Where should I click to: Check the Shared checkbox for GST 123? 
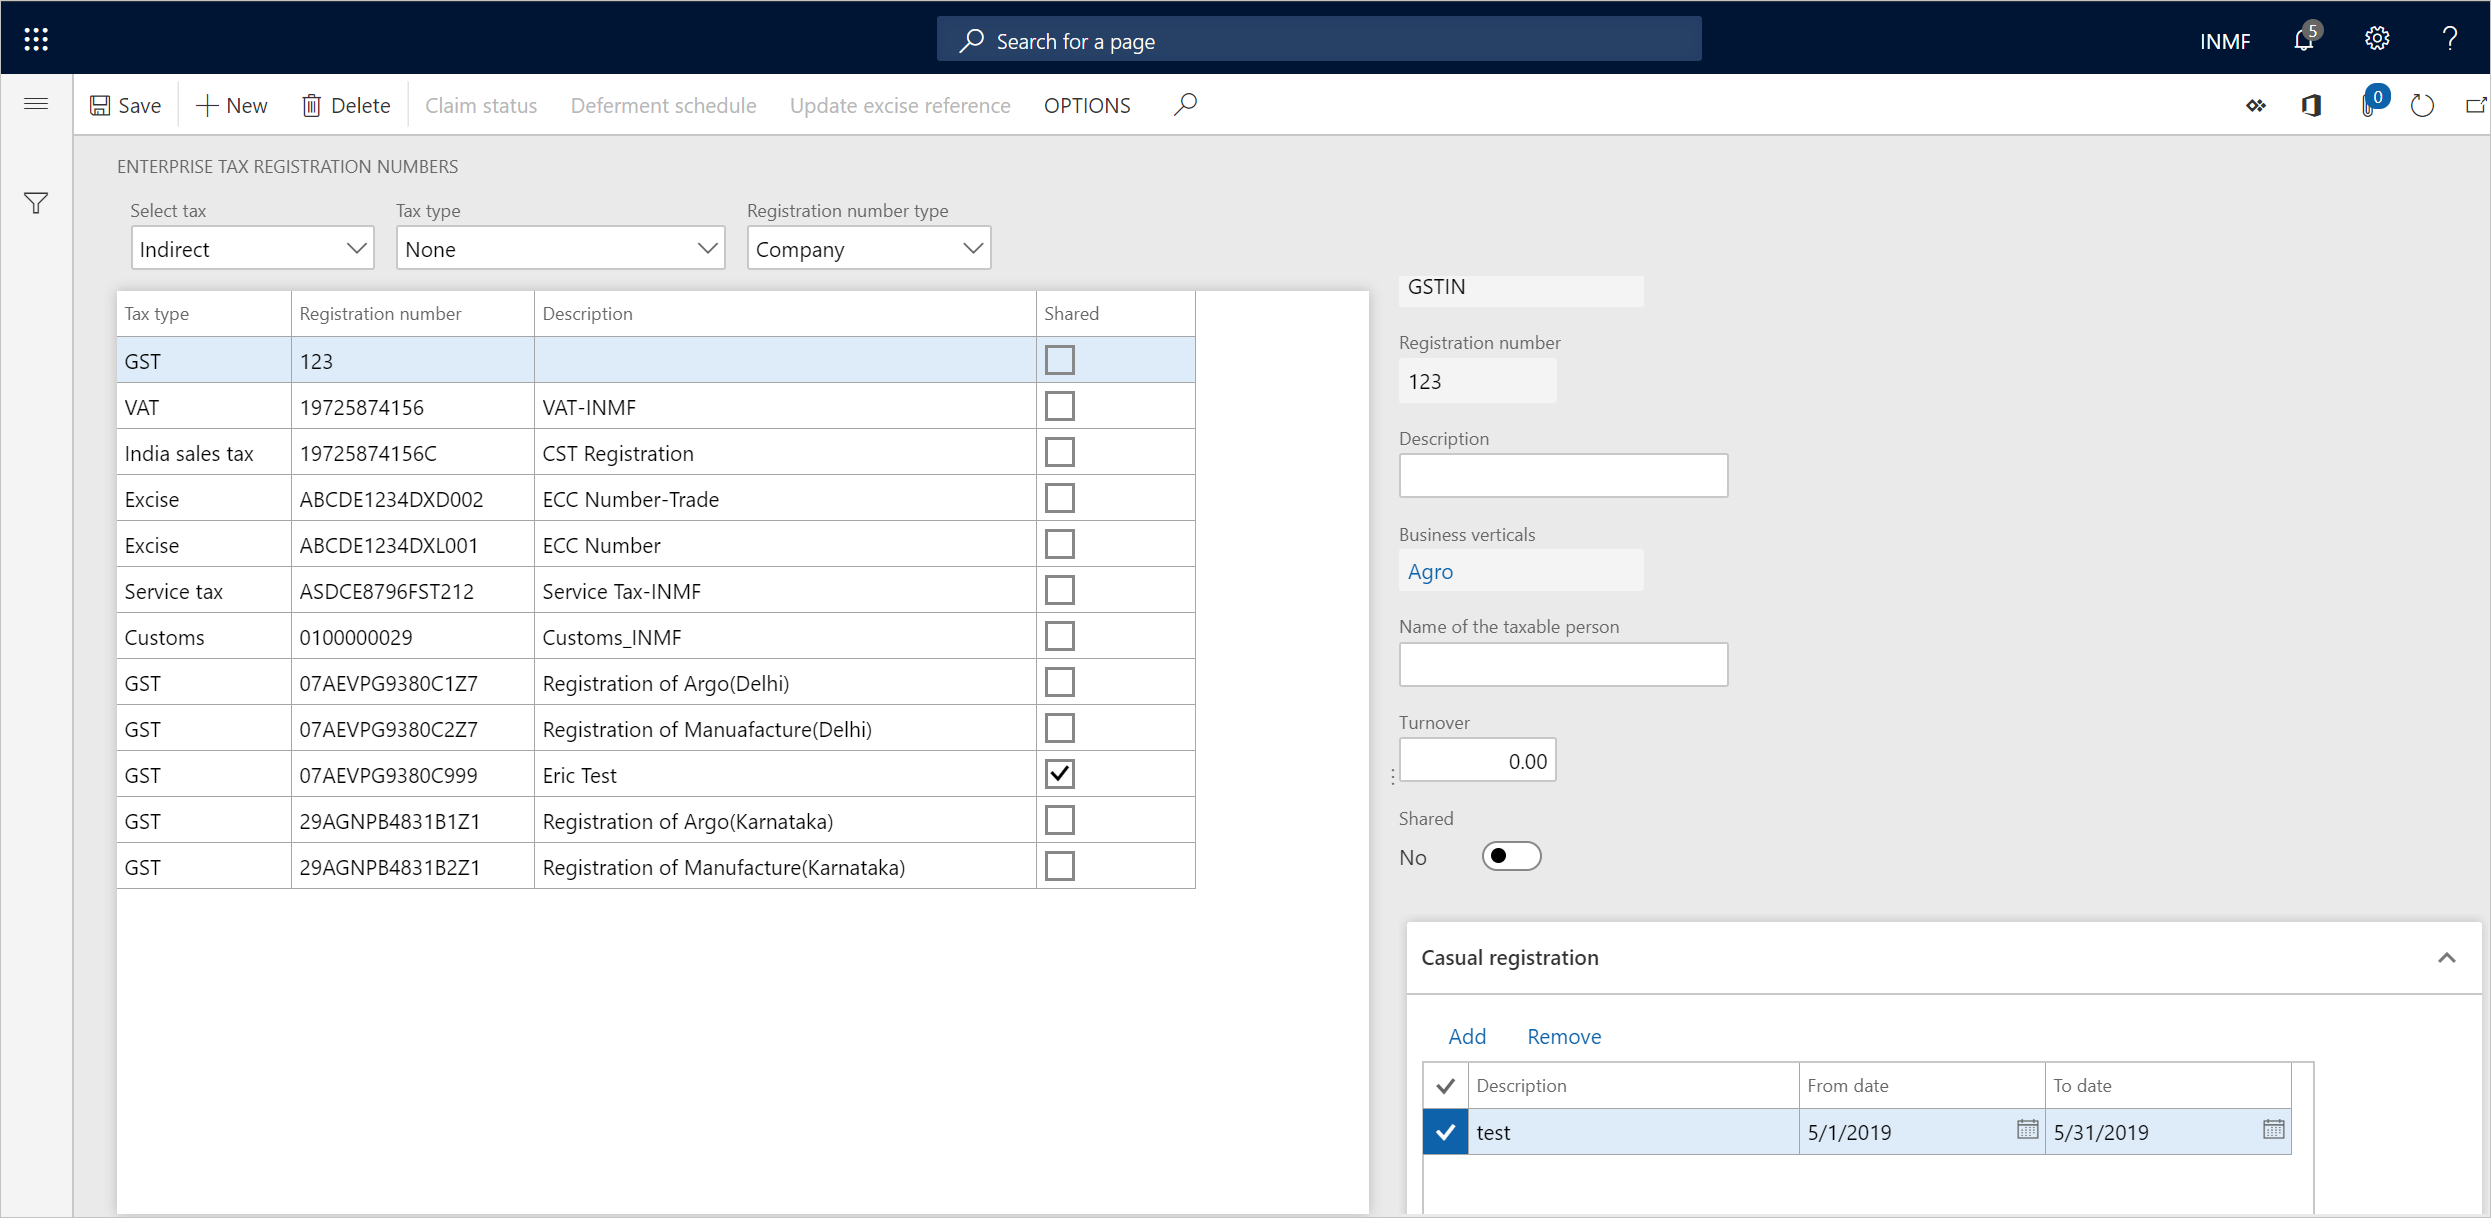(x=1060, y=359)
